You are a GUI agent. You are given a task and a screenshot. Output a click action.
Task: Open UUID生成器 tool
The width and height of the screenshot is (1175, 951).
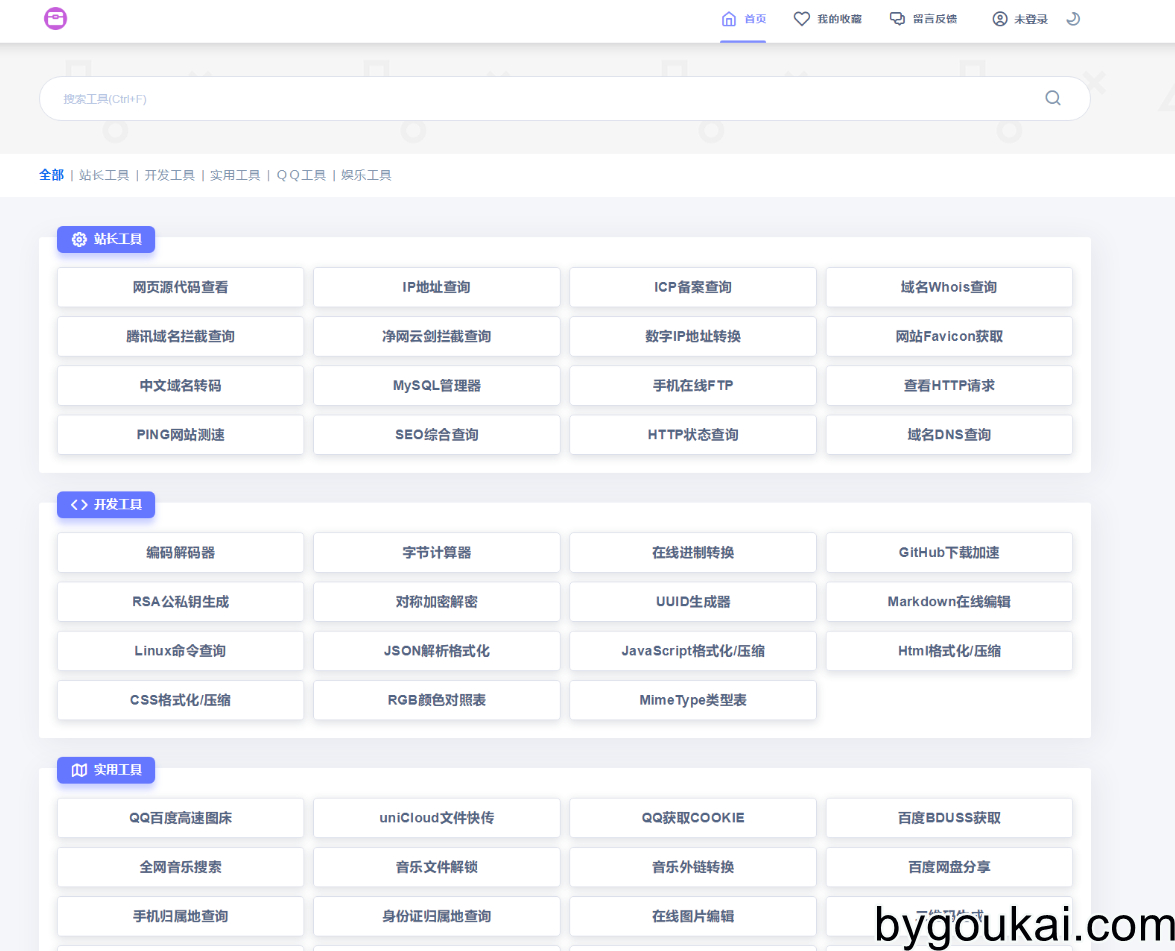693,602
